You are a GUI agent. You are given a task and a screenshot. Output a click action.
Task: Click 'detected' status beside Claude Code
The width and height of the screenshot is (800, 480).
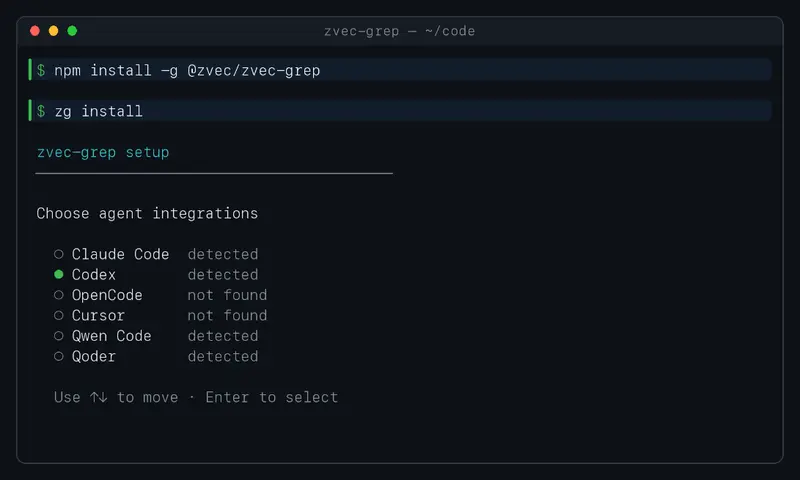coord(223,254)
